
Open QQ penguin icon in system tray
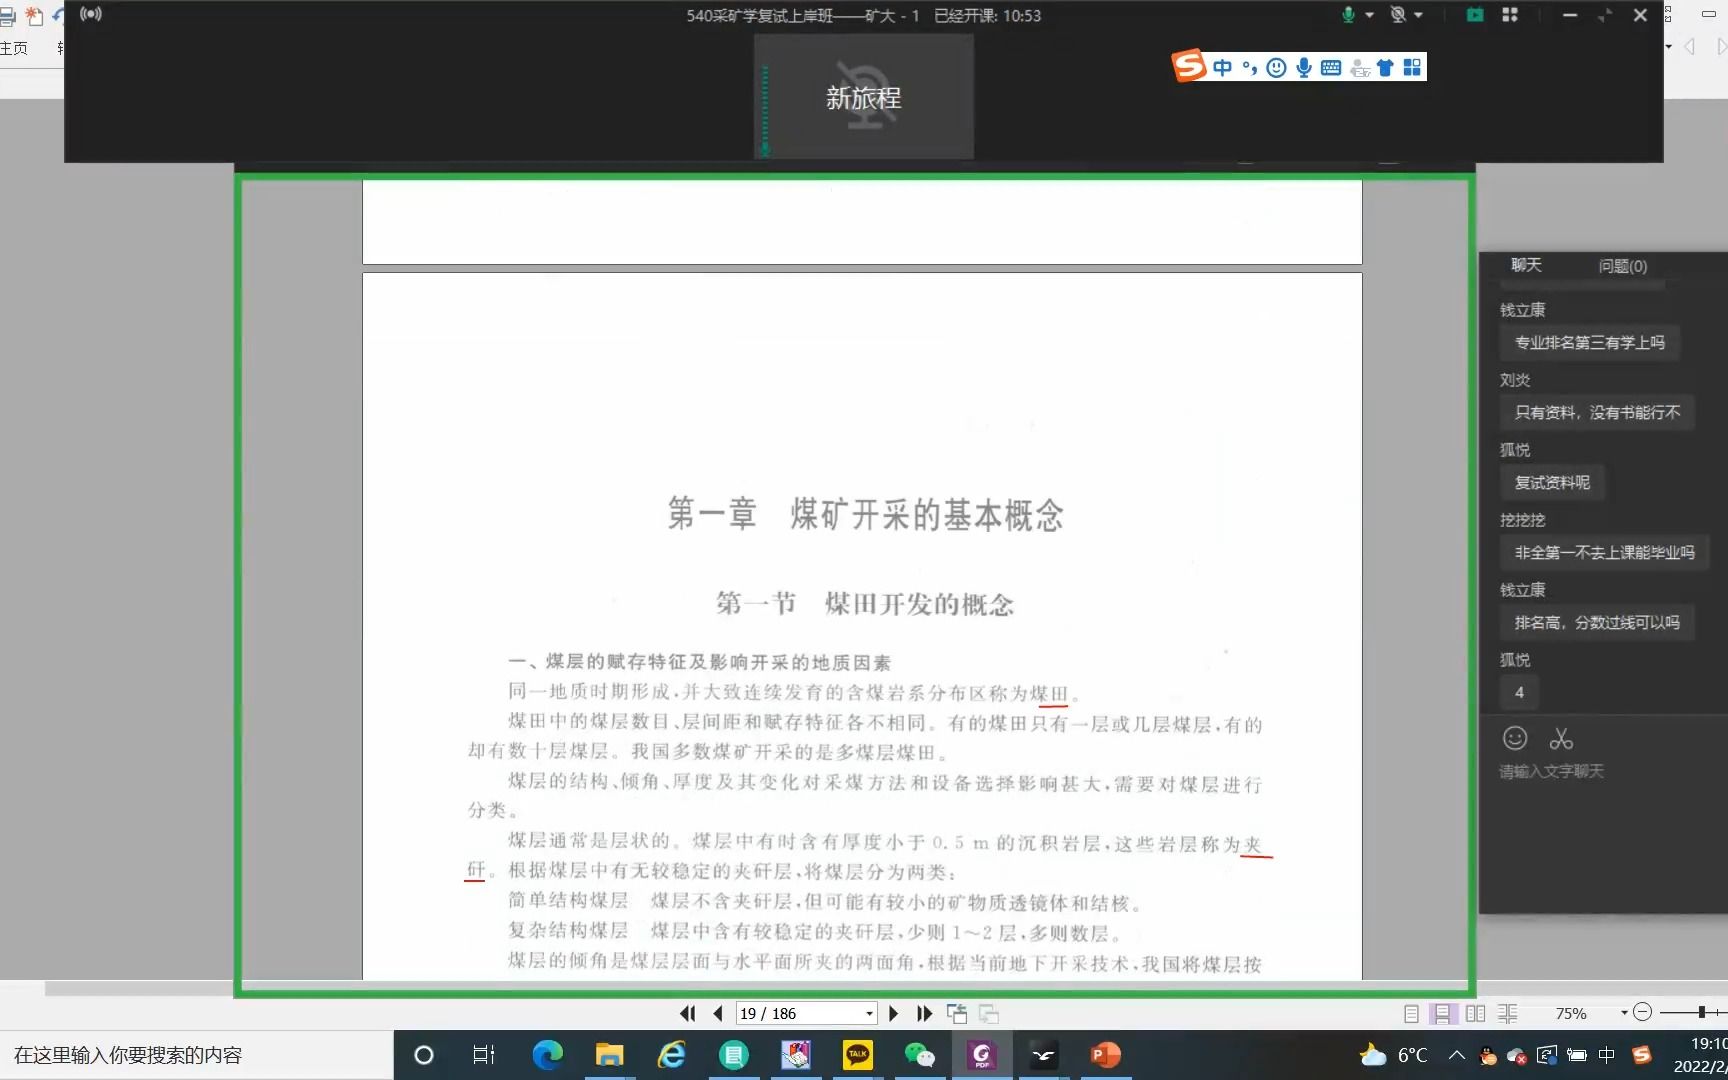[1488, 1055]
